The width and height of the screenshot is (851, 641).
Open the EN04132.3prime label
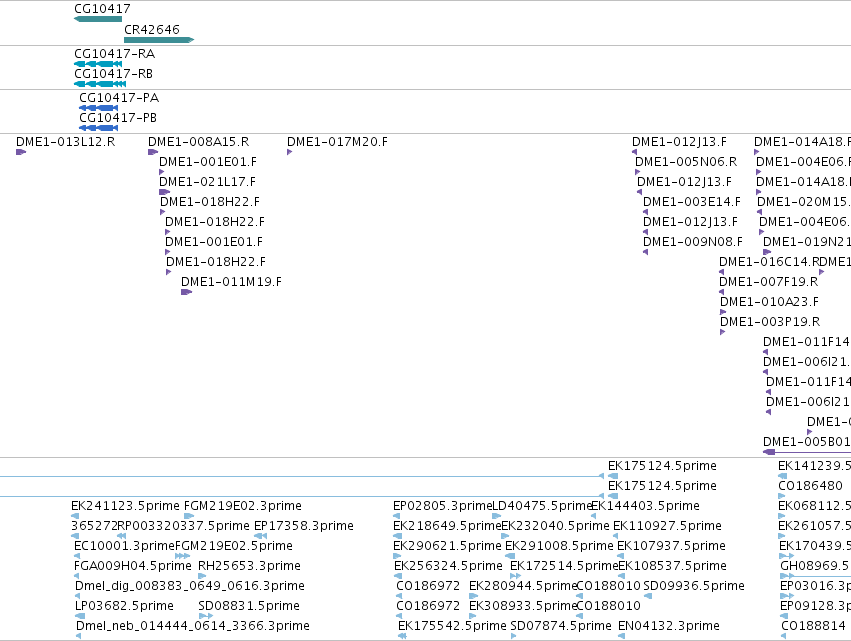pos(669,626)
